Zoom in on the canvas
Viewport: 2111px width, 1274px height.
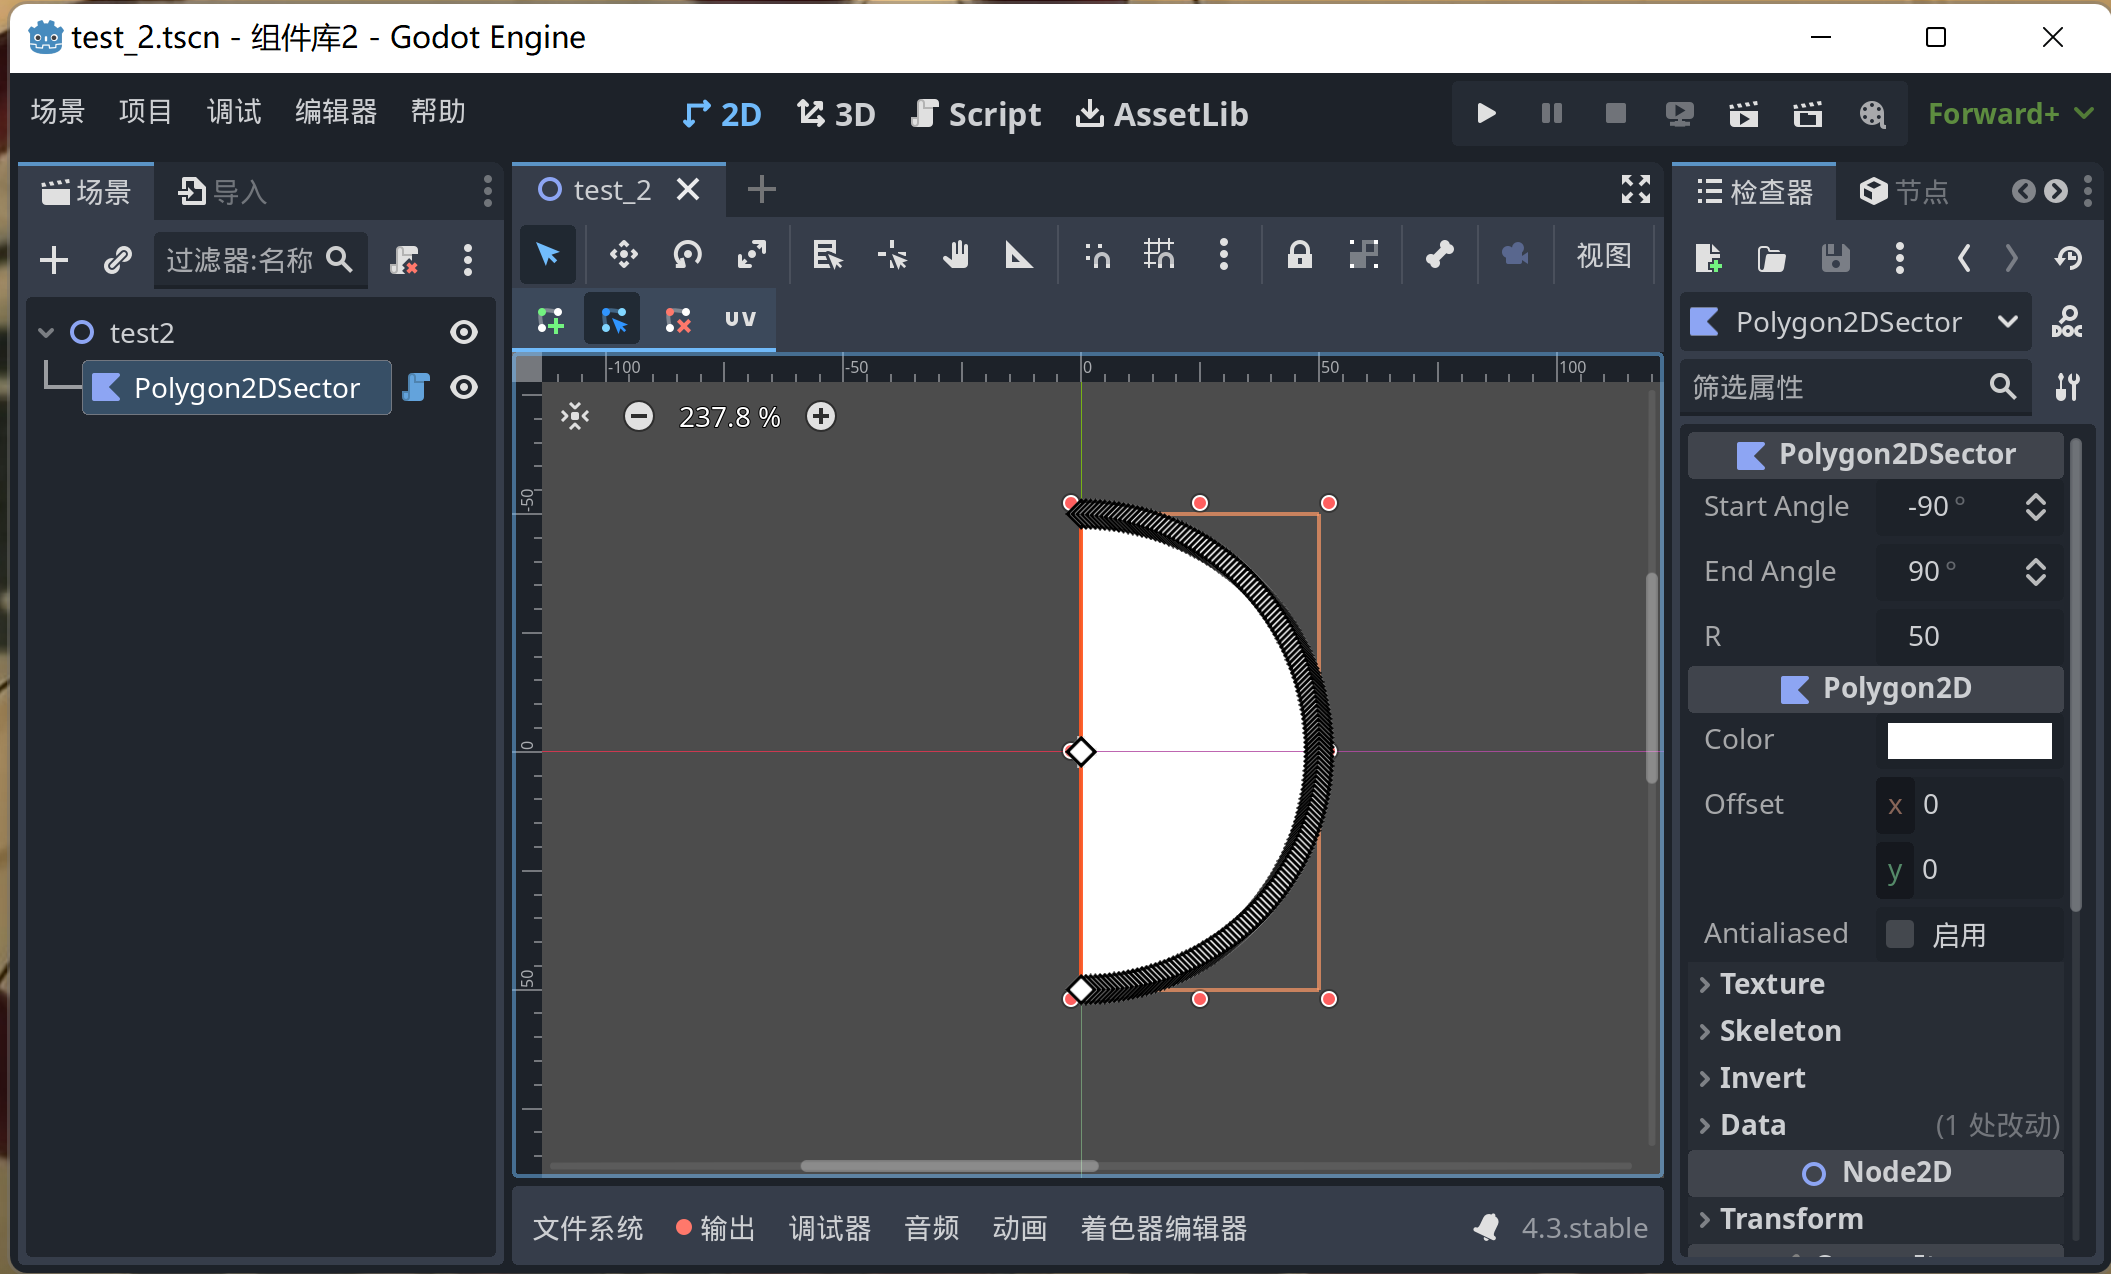821,416
